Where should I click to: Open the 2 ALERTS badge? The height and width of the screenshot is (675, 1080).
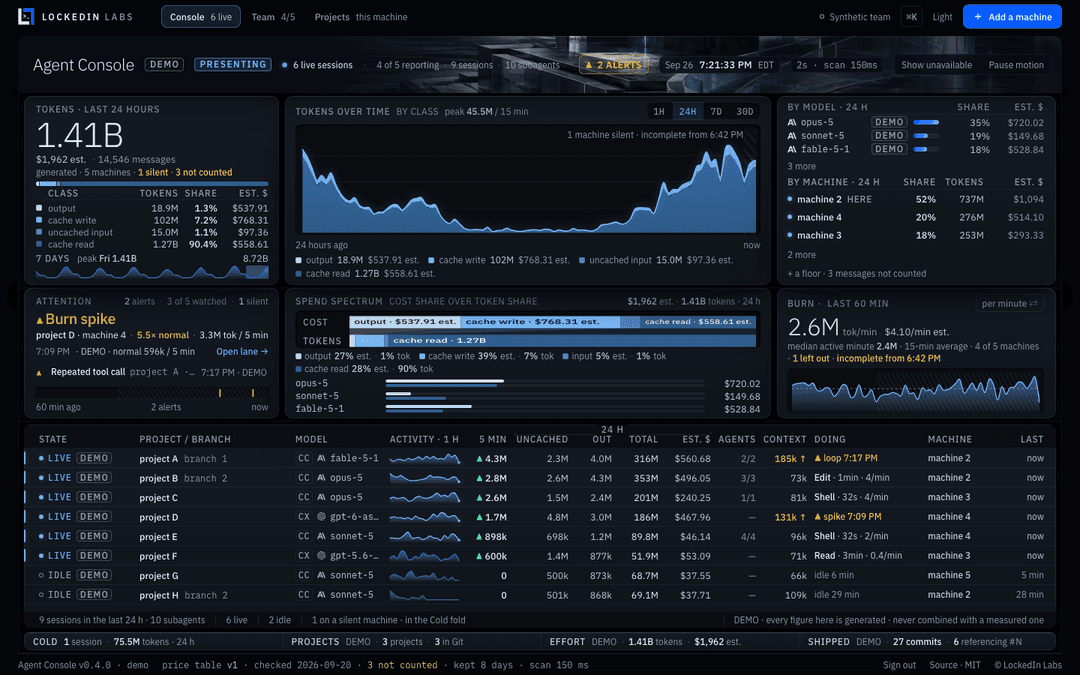click(x=613, y=65)
